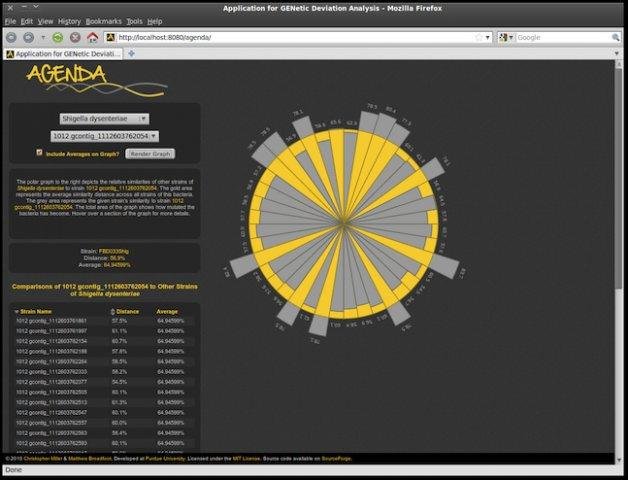Select the row with distance 57.8%

(x=105, y=351)
